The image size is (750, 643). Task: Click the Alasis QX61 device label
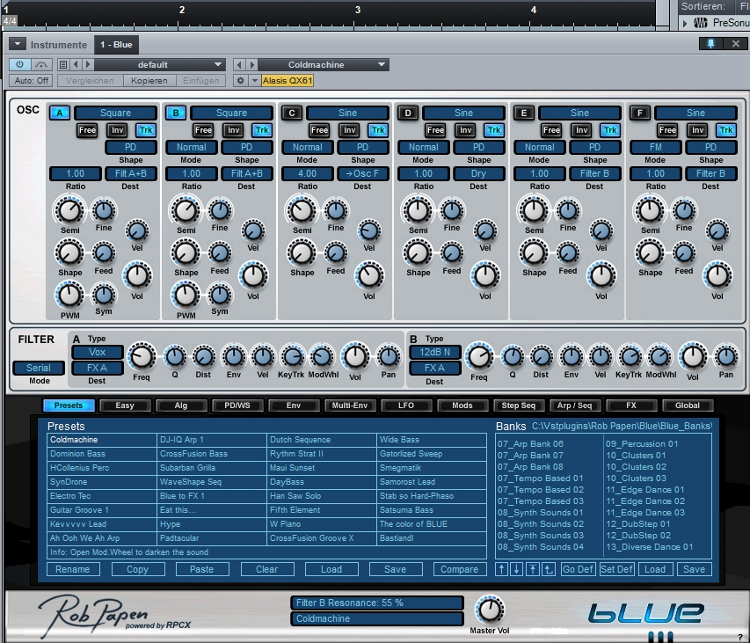click(287, 80)
